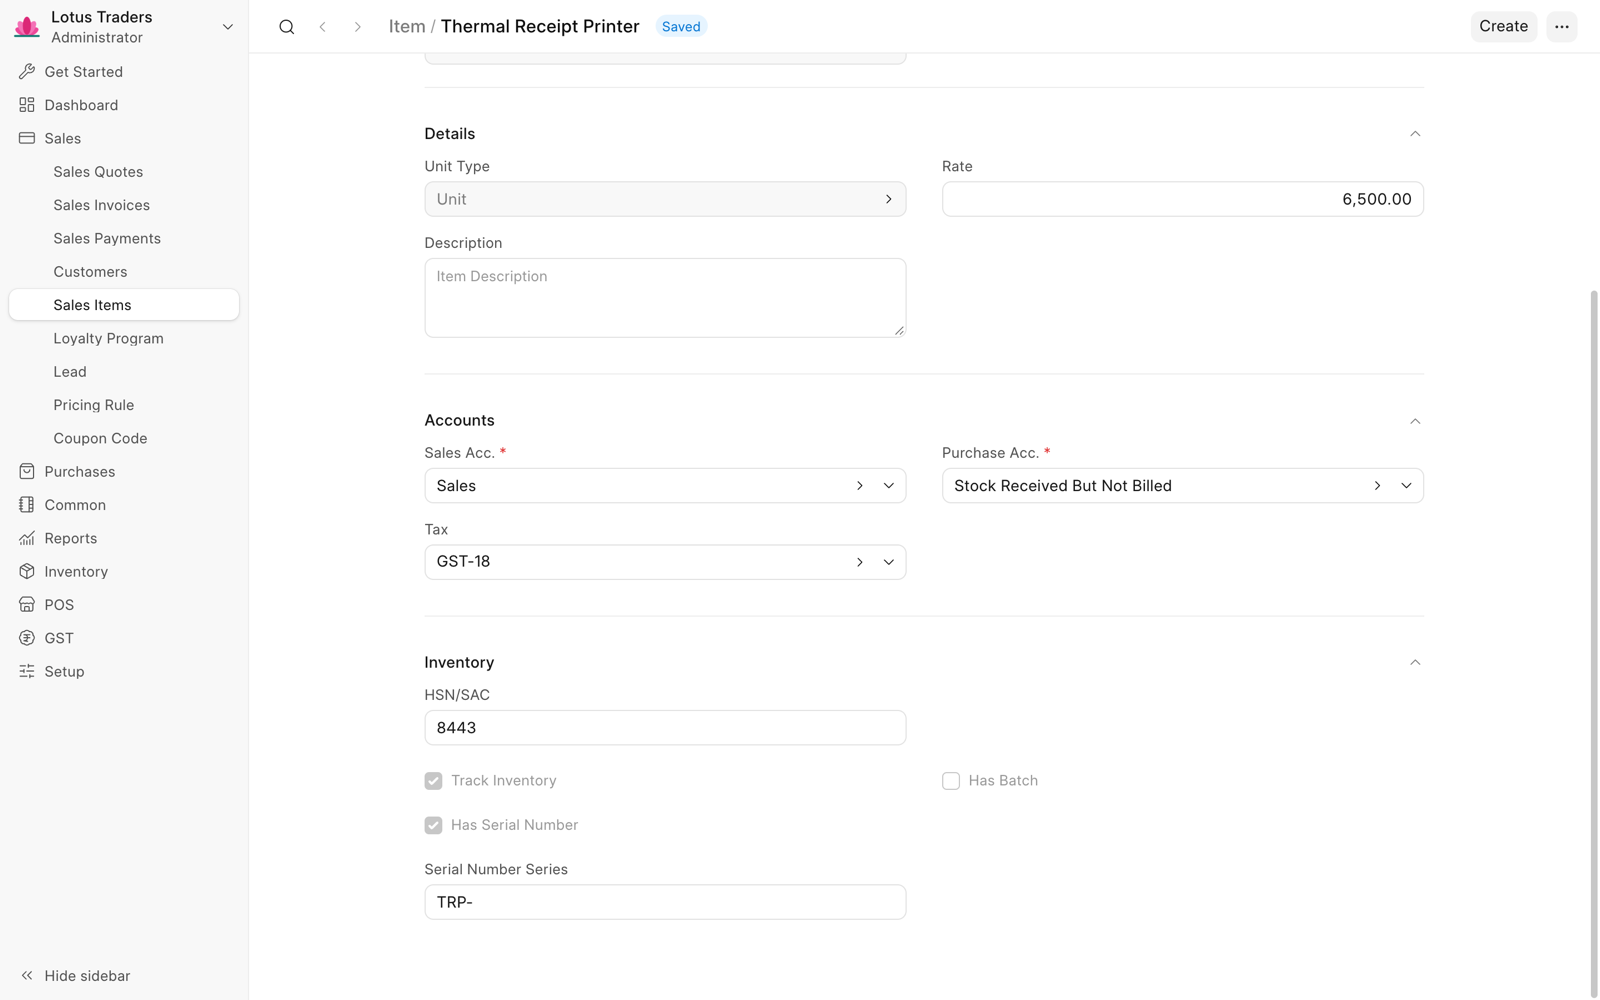Open the three-dots more options menu
The width and height of the screenshot is (1600, 1000).
[x=1561, y=27]
